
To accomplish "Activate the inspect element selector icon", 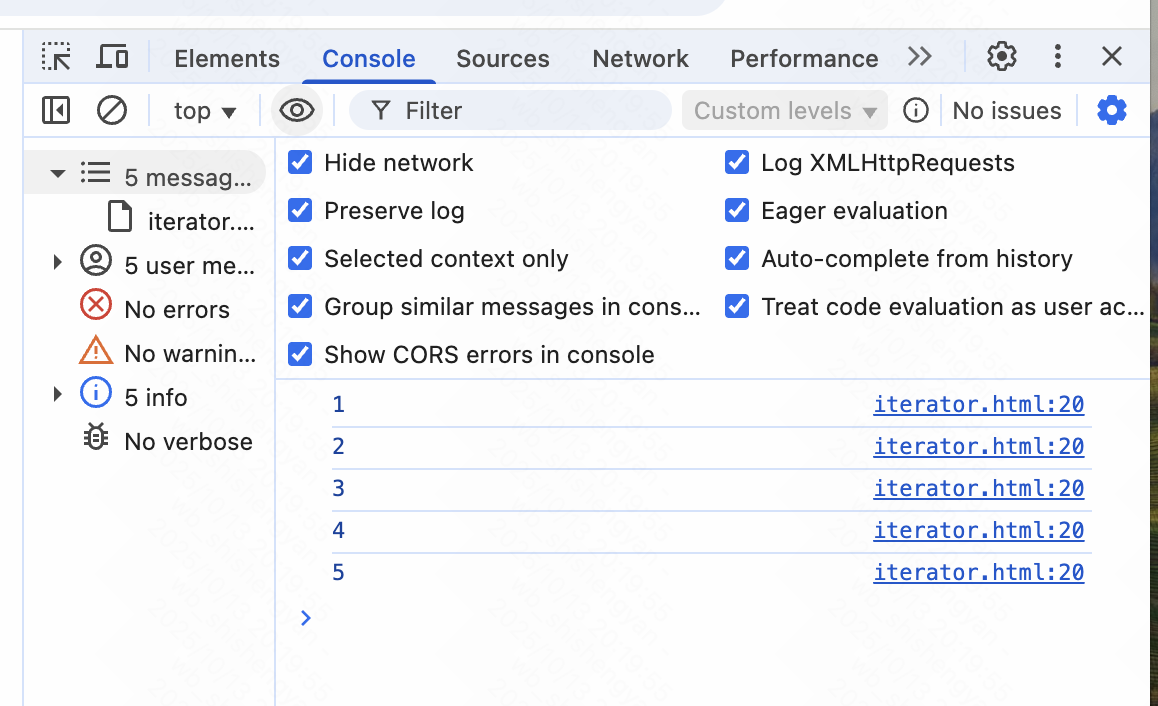I will pos(56,57).
